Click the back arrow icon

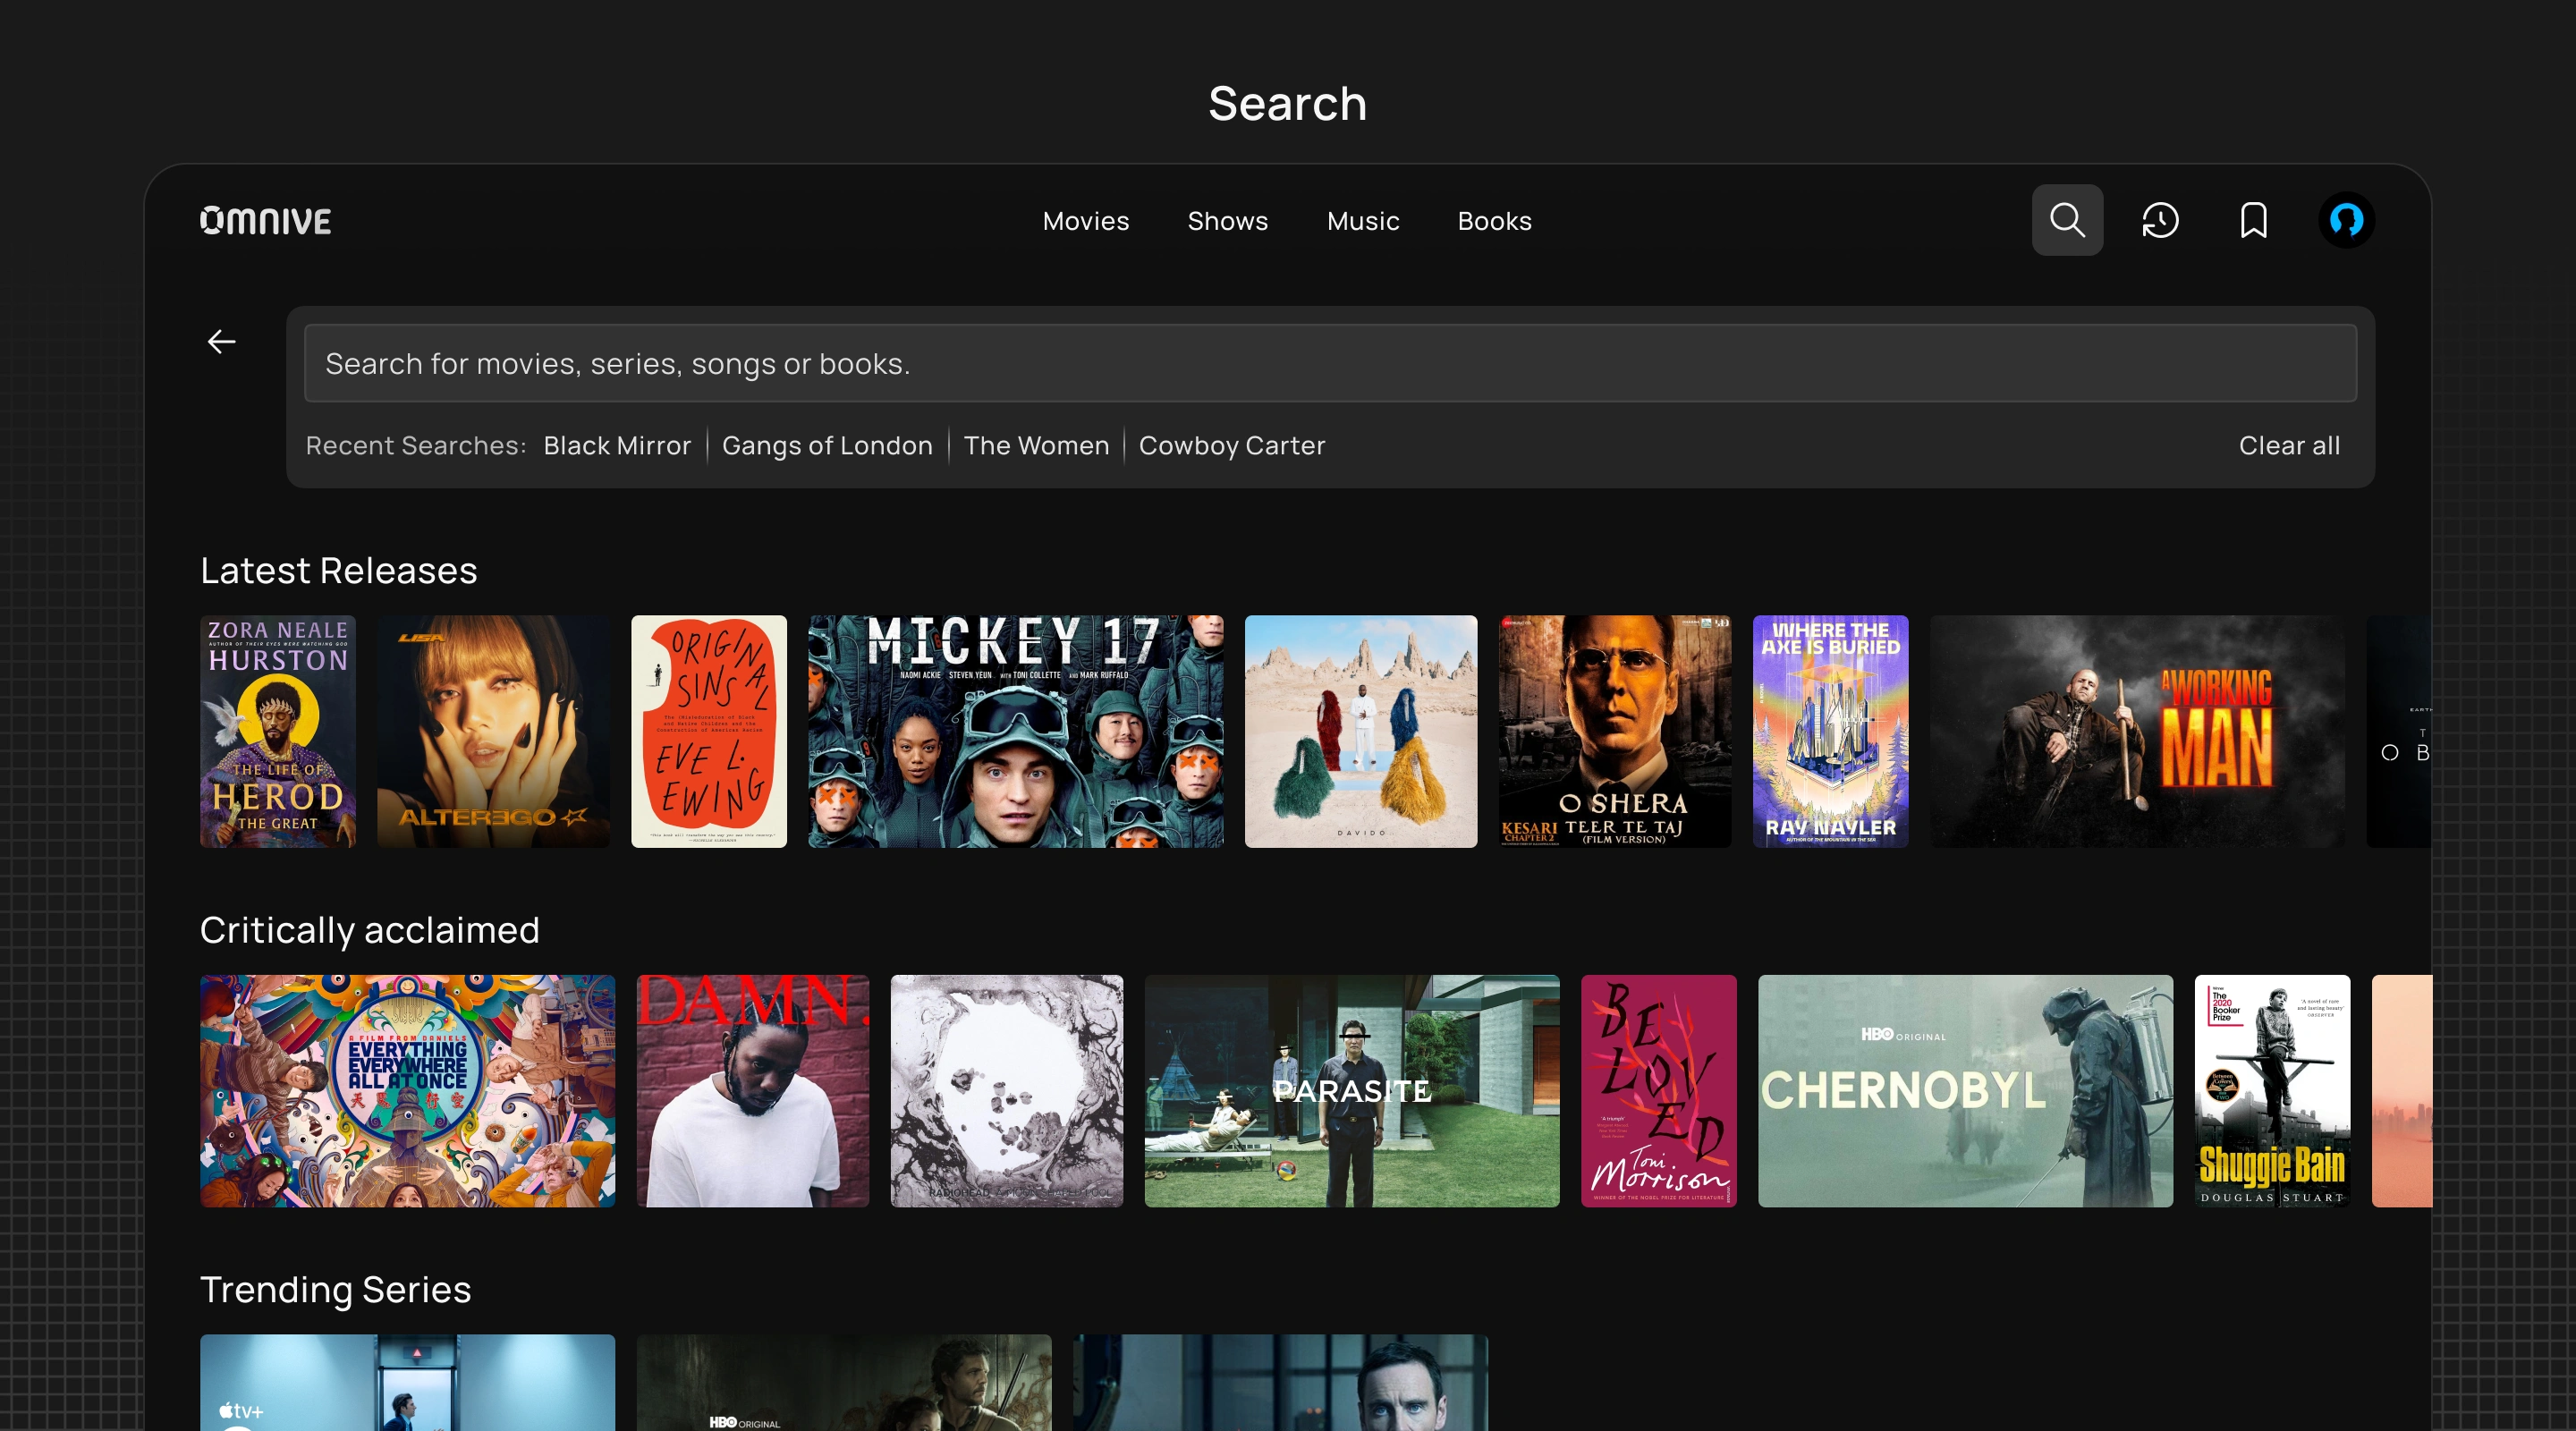coord(221,342)
